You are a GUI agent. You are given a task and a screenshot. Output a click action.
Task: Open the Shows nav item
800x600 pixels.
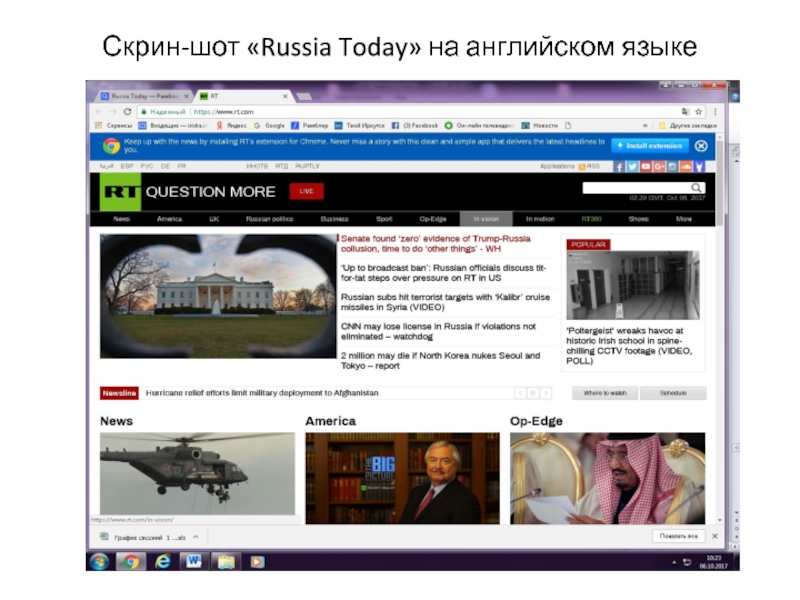638,219
